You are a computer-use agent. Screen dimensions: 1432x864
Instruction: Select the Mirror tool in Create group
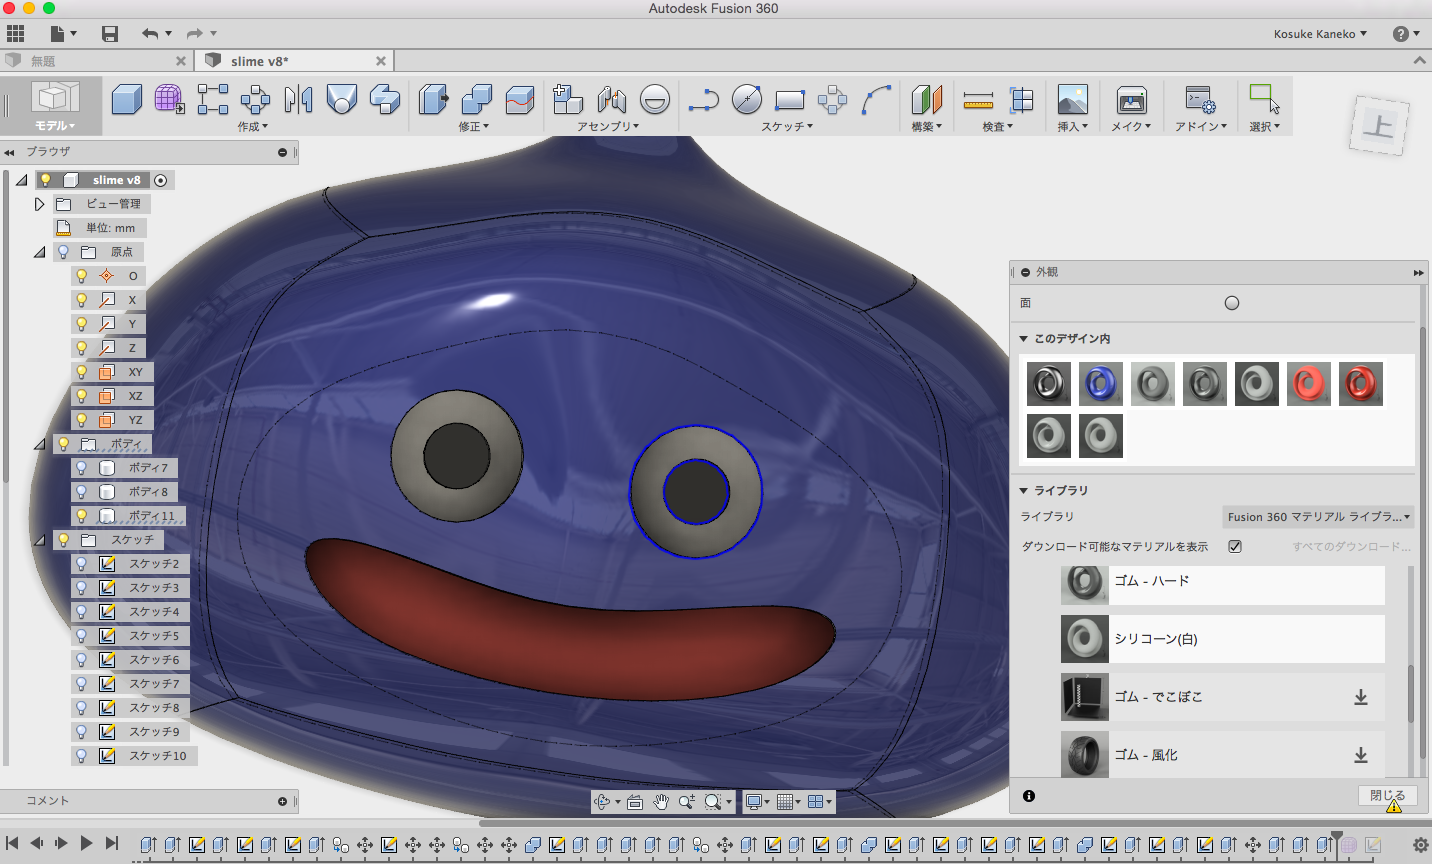click(x=298, y=99)
